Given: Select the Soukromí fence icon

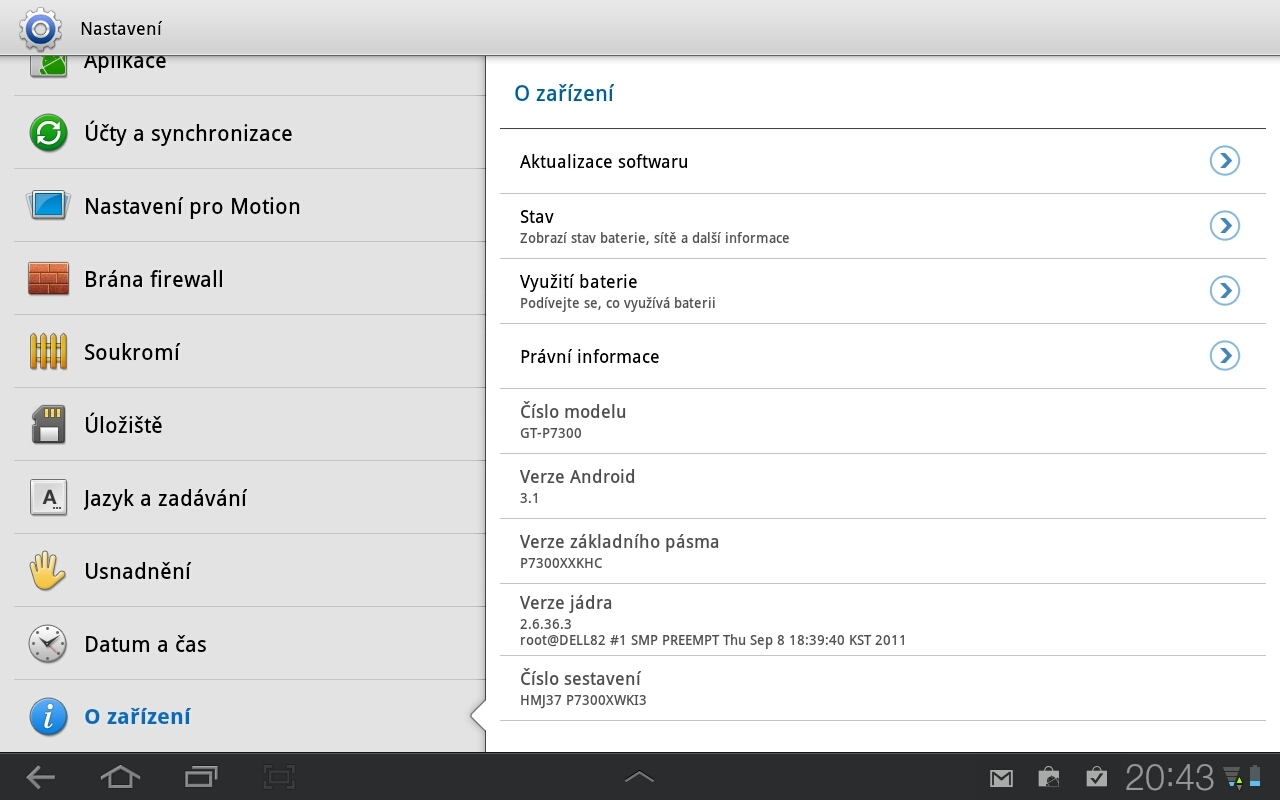Looking at the screenshot, I should pyautogui.click(x=47, y=351).
